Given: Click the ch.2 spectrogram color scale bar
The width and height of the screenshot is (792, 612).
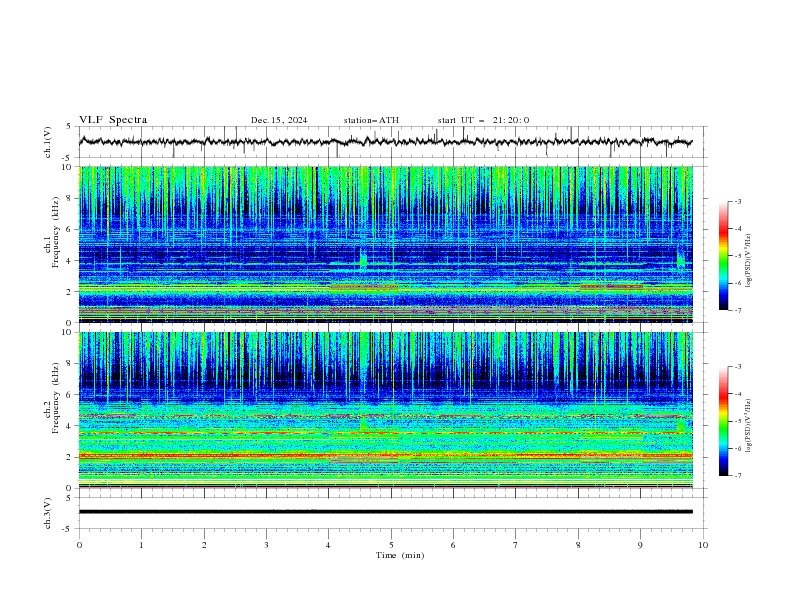Looking at the screenshot, I should (723, 421).
